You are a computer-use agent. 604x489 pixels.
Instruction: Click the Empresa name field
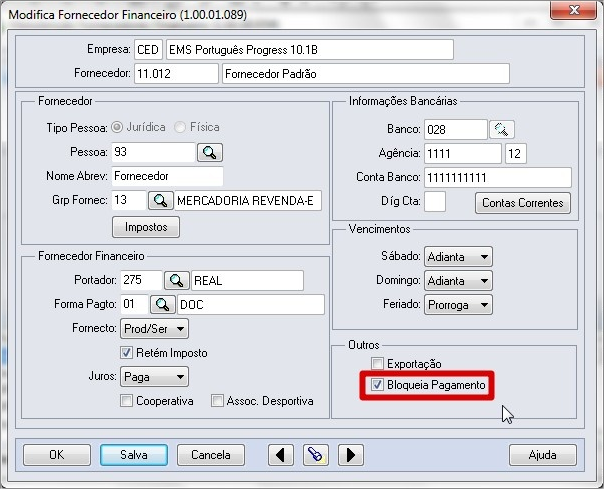click(310, 50)
